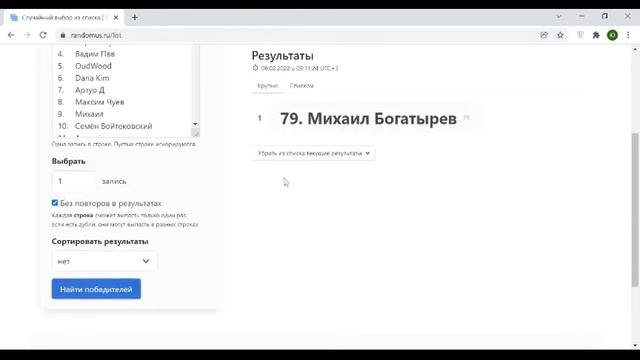Click the textarea resize handle
This screenshot has height=360, width=640.
pyautogui.click(x=196, y=133)
